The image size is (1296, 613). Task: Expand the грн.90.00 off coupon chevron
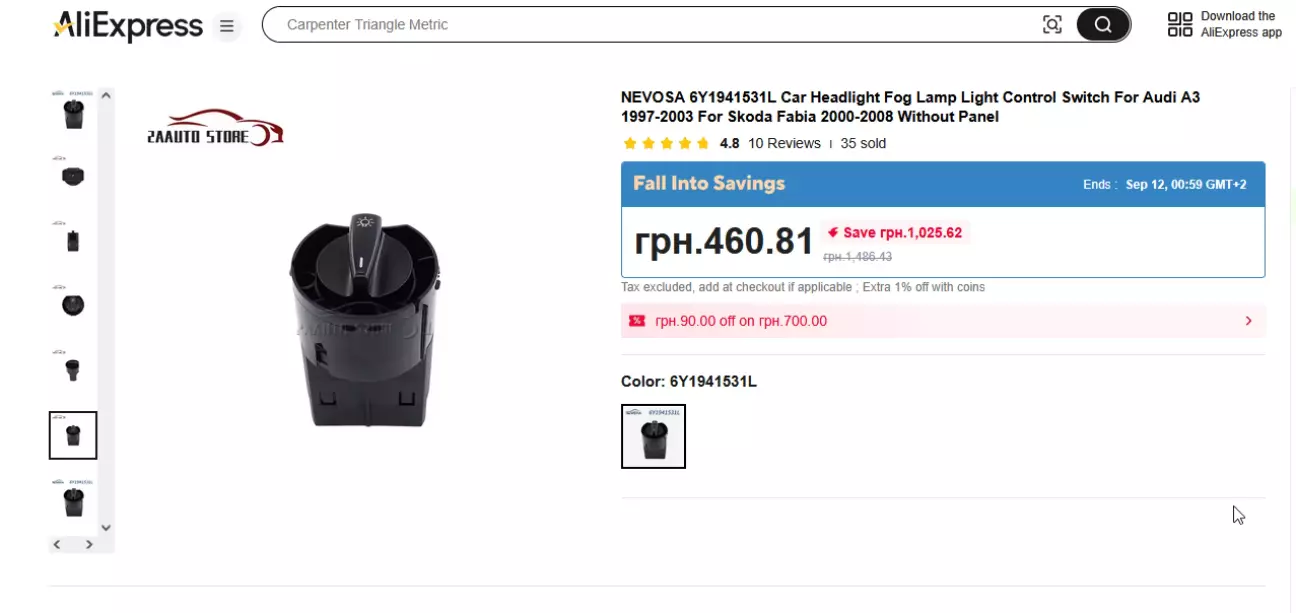coord(1248,321)
